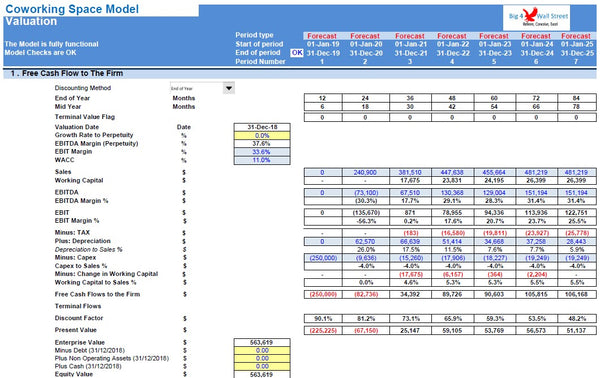Viewport: 600px width, 378px height.
Task: Click the Terminal Flows row label
Action: tap(78, 306)
